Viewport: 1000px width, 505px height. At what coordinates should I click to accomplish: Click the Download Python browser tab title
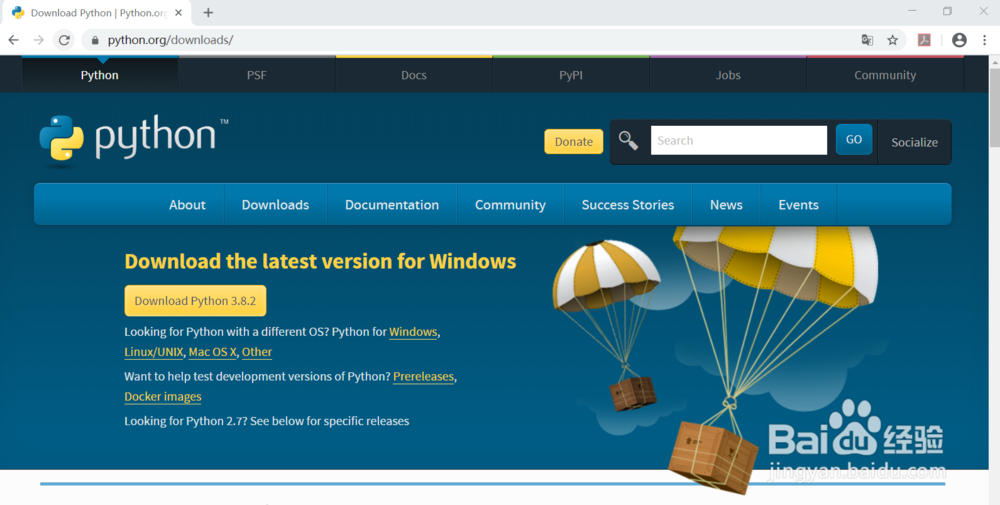point(99,13)
